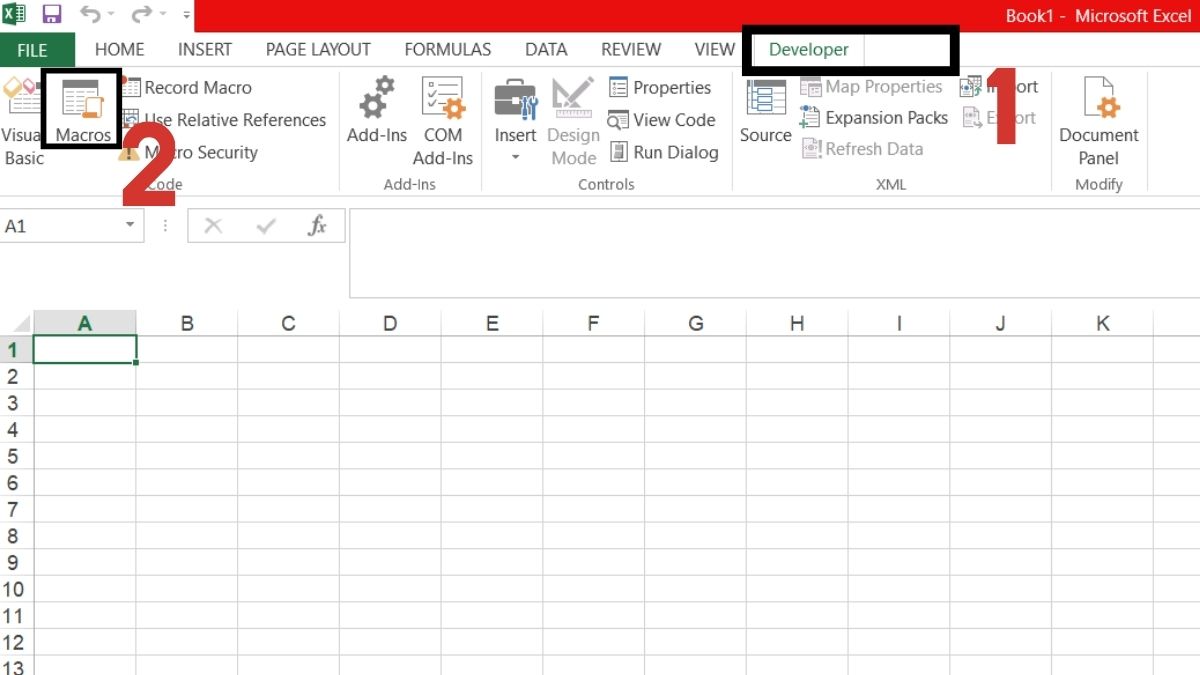Screen dimensions: 1200x675
Task: Open the Visual Basic editor
Action: (21, 120)
